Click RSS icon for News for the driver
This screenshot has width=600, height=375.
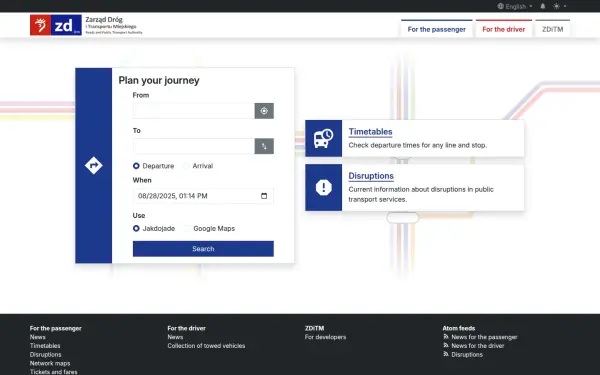coord(446,346)
